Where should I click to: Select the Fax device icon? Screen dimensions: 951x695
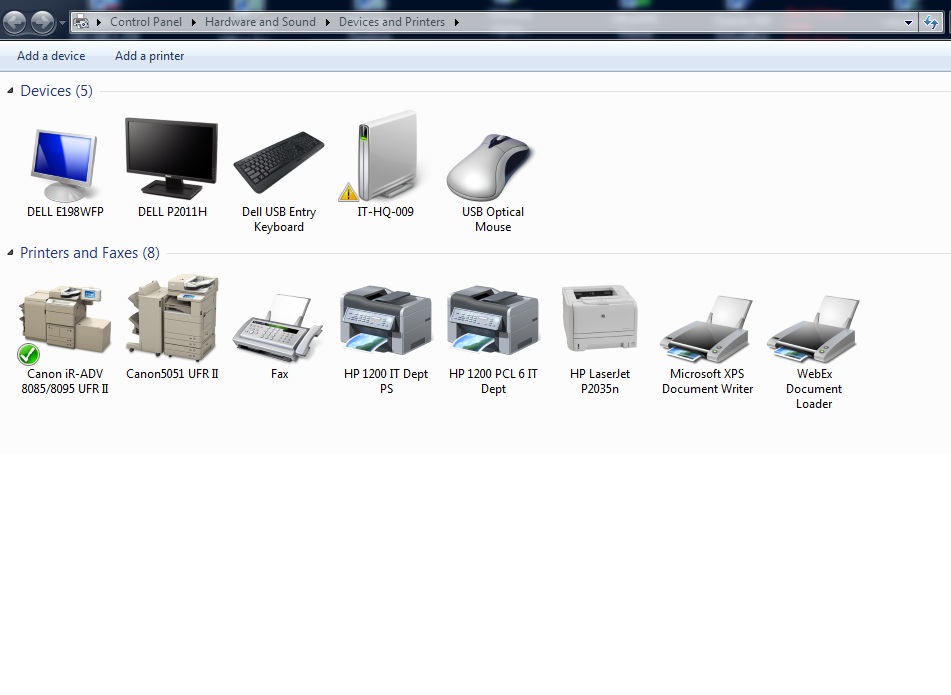[278, 327]
